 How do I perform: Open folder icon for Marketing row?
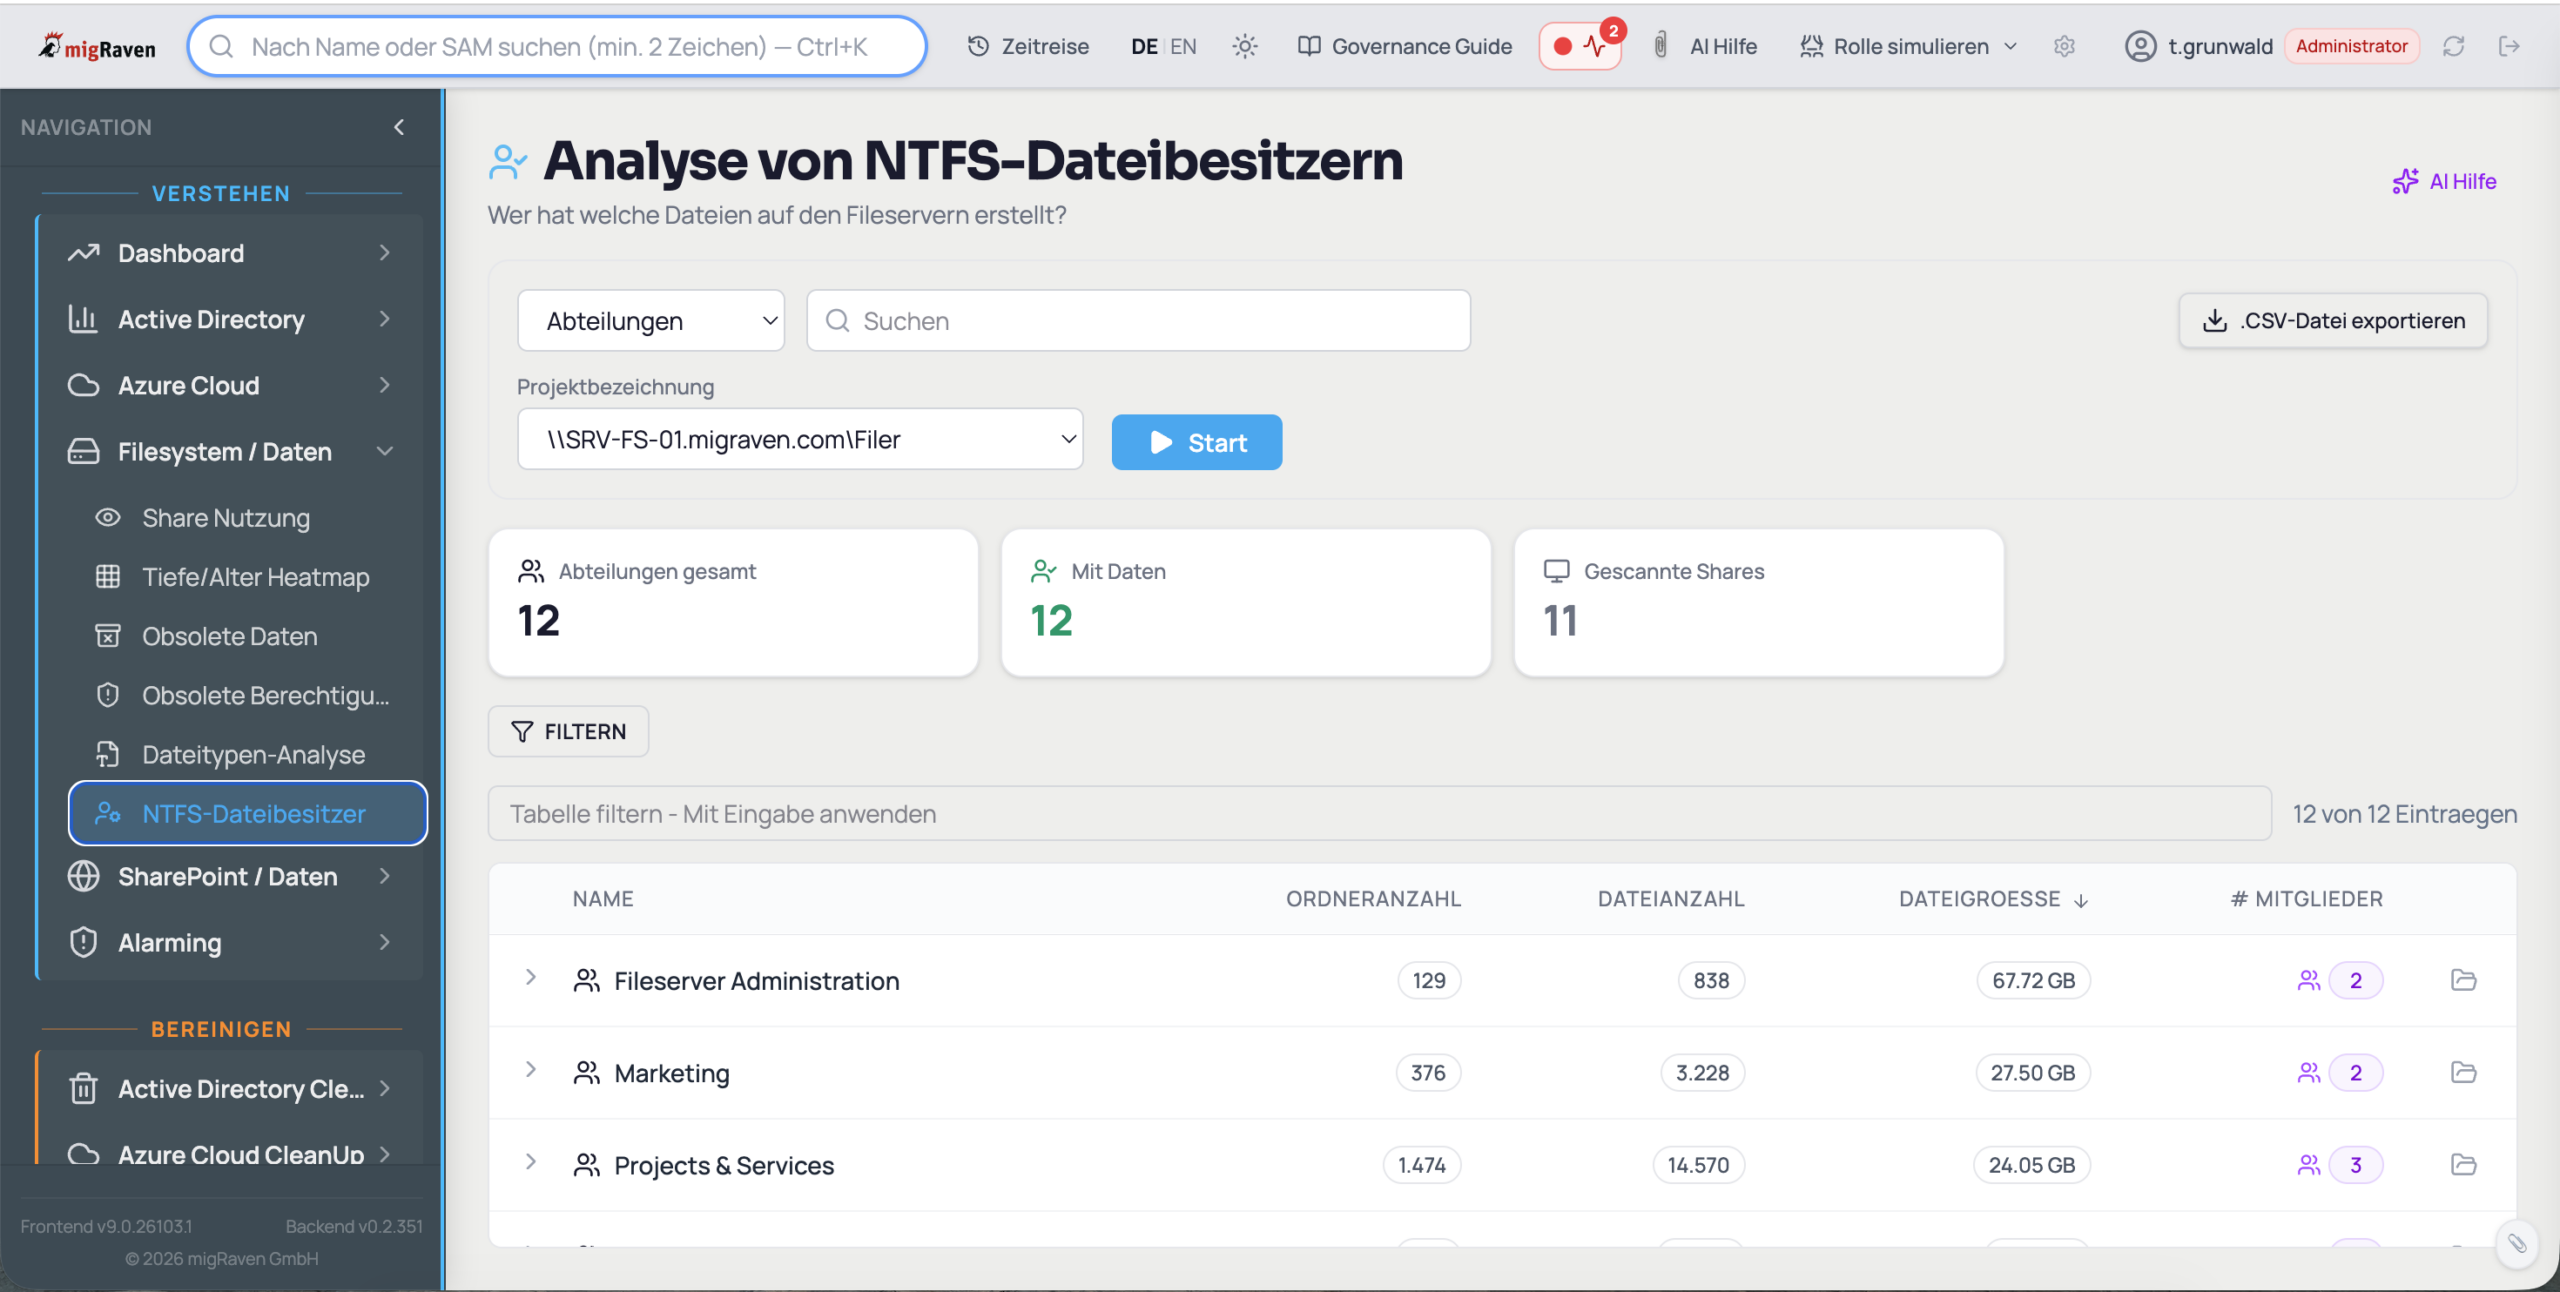coord(2463,1073)
